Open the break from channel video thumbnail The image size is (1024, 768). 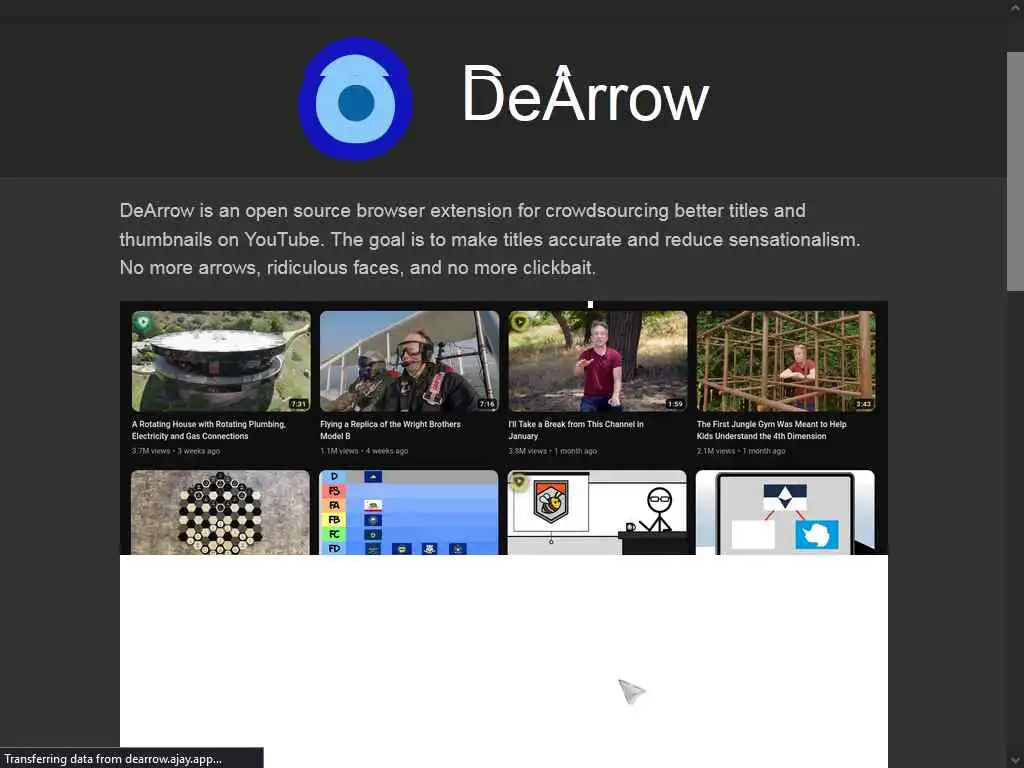click(598, 361)
